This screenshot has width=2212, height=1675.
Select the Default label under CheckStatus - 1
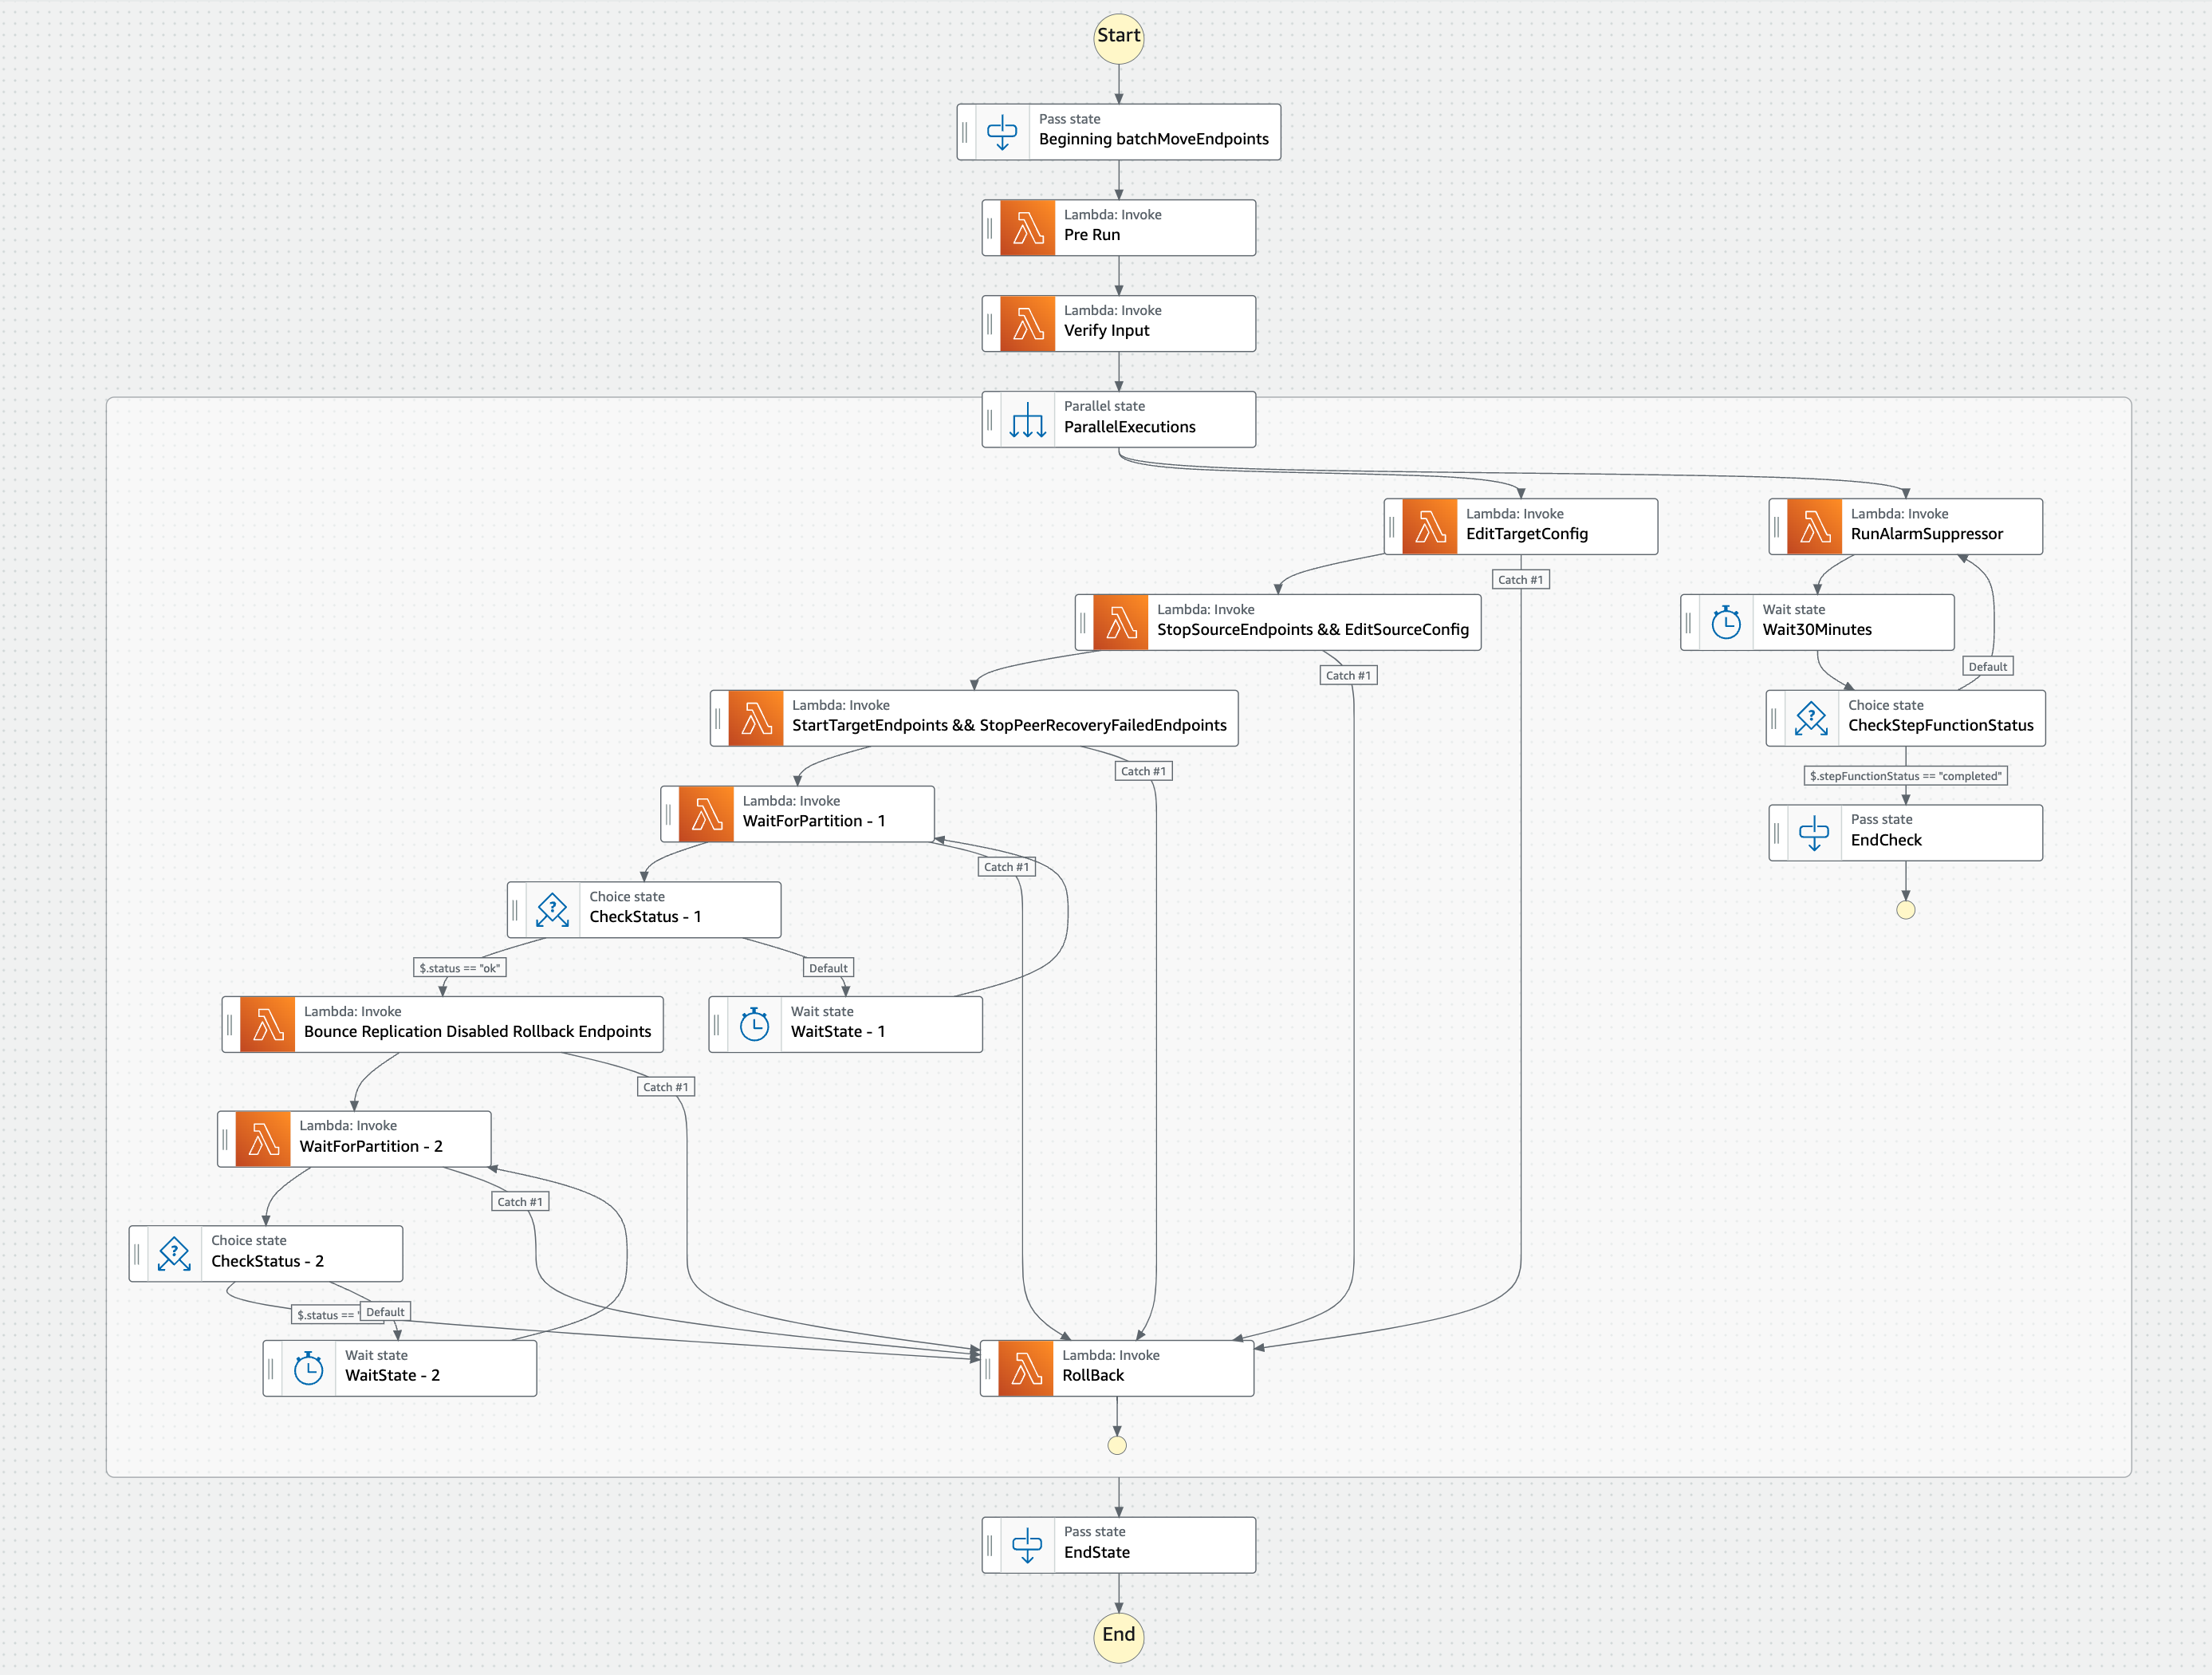[x=828, y=968]
